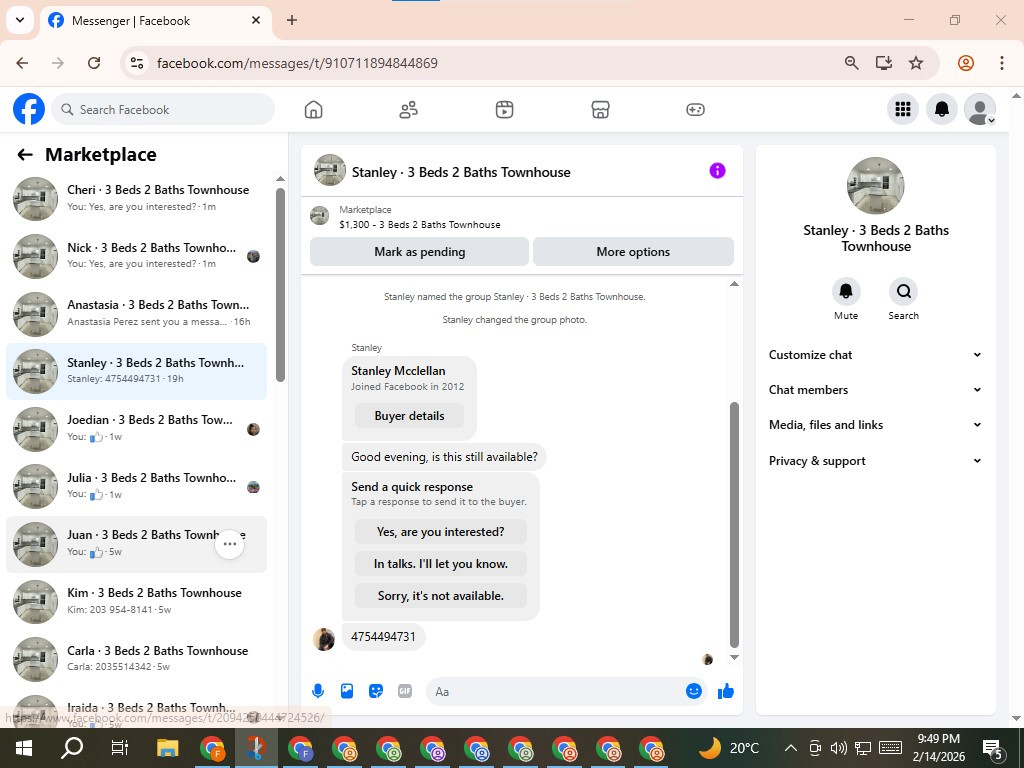Open the Friends icon in top nav
Screen dimensions: 1024x768
409,110
